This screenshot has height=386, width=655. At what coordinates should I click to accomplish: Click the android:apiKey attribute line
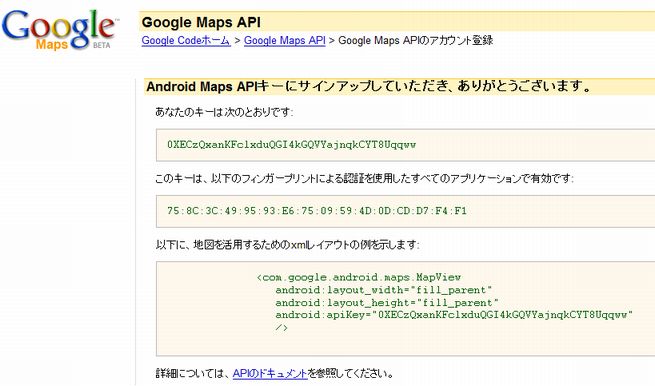click(x=454, y=315)
